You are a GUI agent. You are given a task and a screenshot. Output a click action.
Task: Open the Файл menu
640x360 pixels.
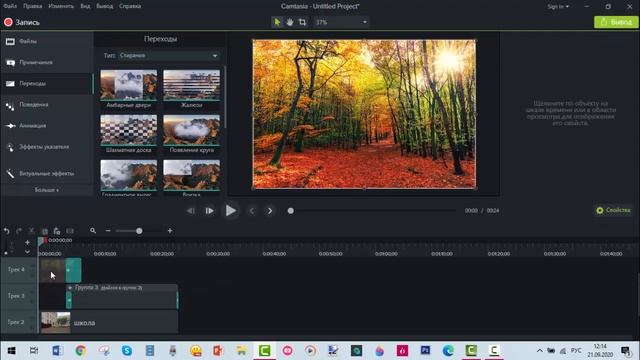10,6
